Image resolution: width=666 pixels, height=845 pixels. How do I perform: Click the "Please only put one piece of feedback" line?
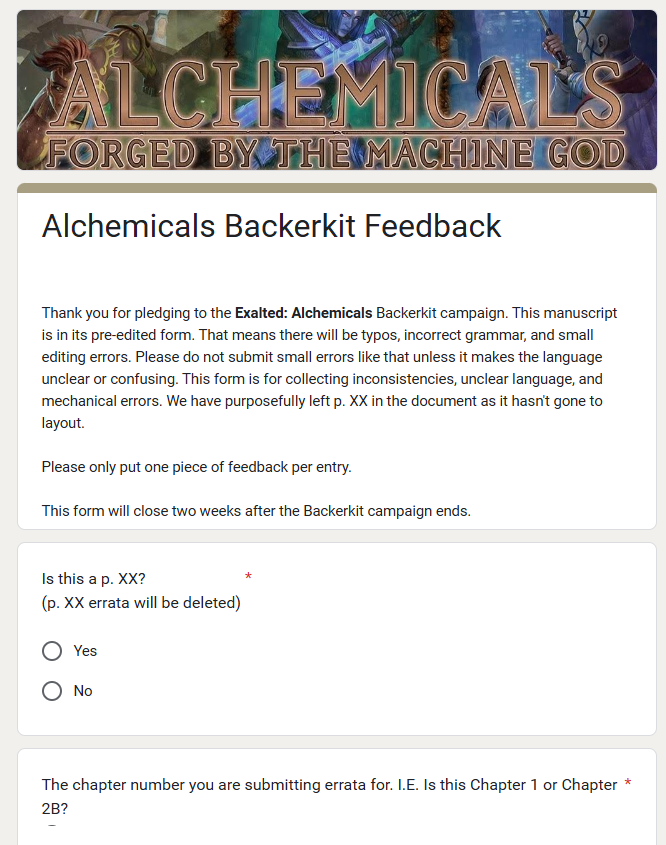tap(196, 467)
